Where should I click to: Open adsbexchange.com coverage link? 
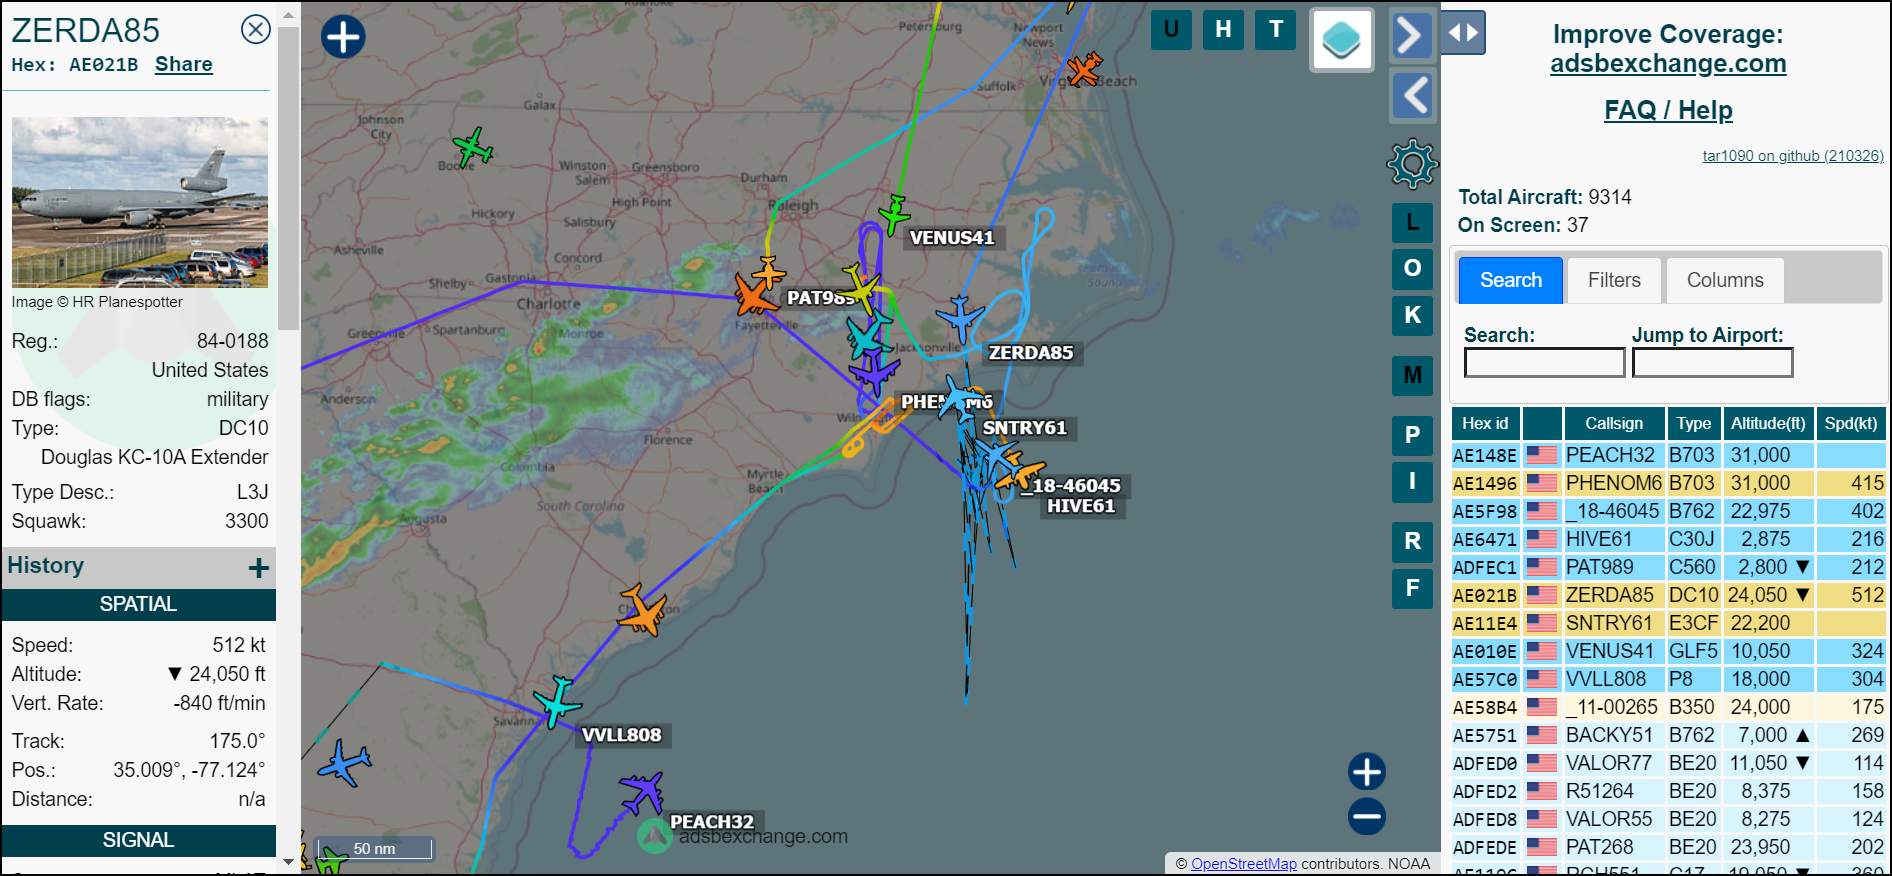(x=1668, y=63)
